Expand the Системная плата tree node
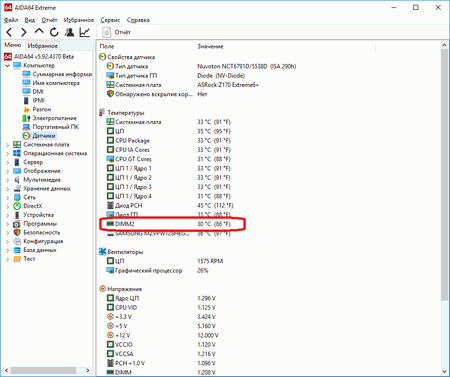This screenshot has width=450, height=377. (x=7, y=145)
